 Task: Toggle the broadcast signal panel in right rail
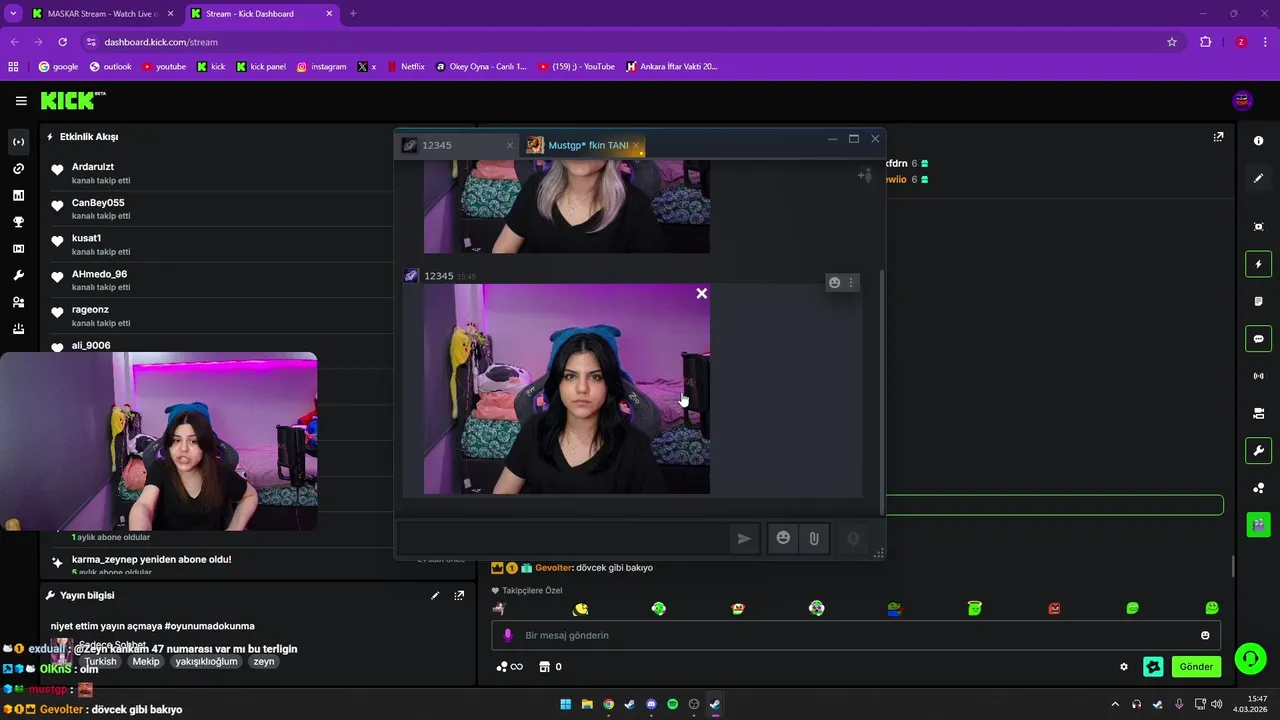coord(1258,376)
